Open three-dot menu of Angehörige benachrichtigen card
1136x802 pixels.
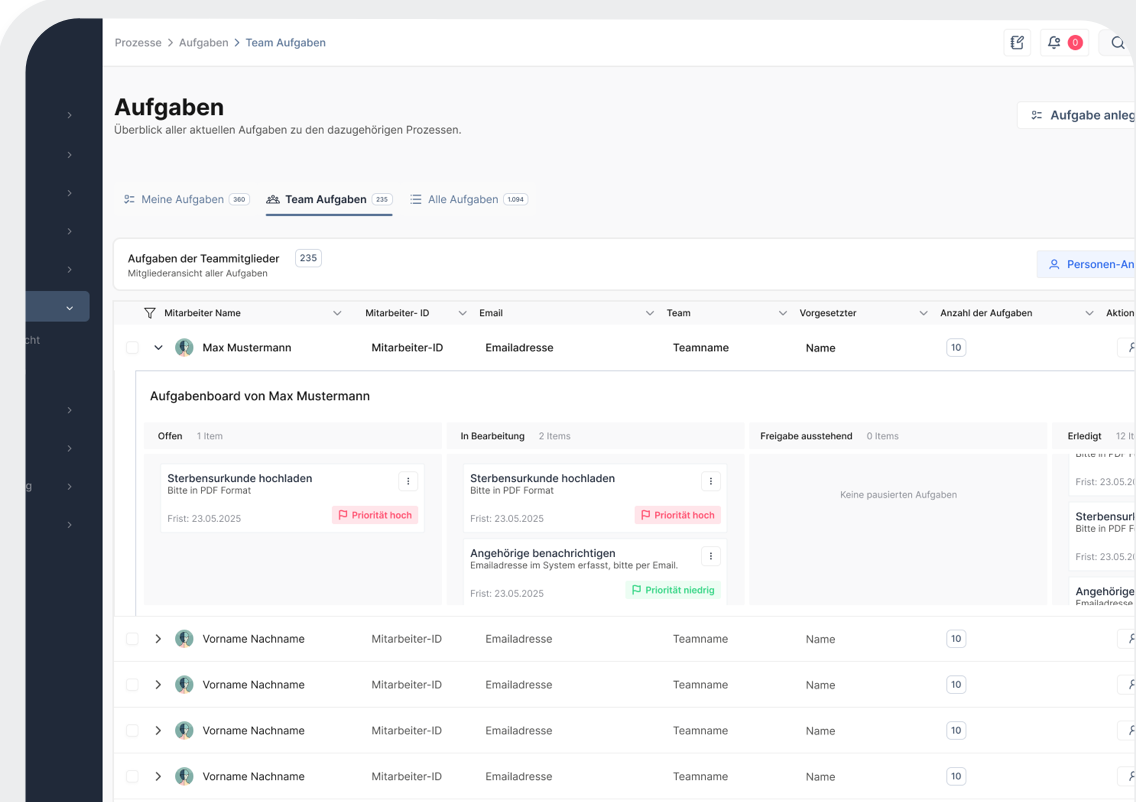point(711,556)
